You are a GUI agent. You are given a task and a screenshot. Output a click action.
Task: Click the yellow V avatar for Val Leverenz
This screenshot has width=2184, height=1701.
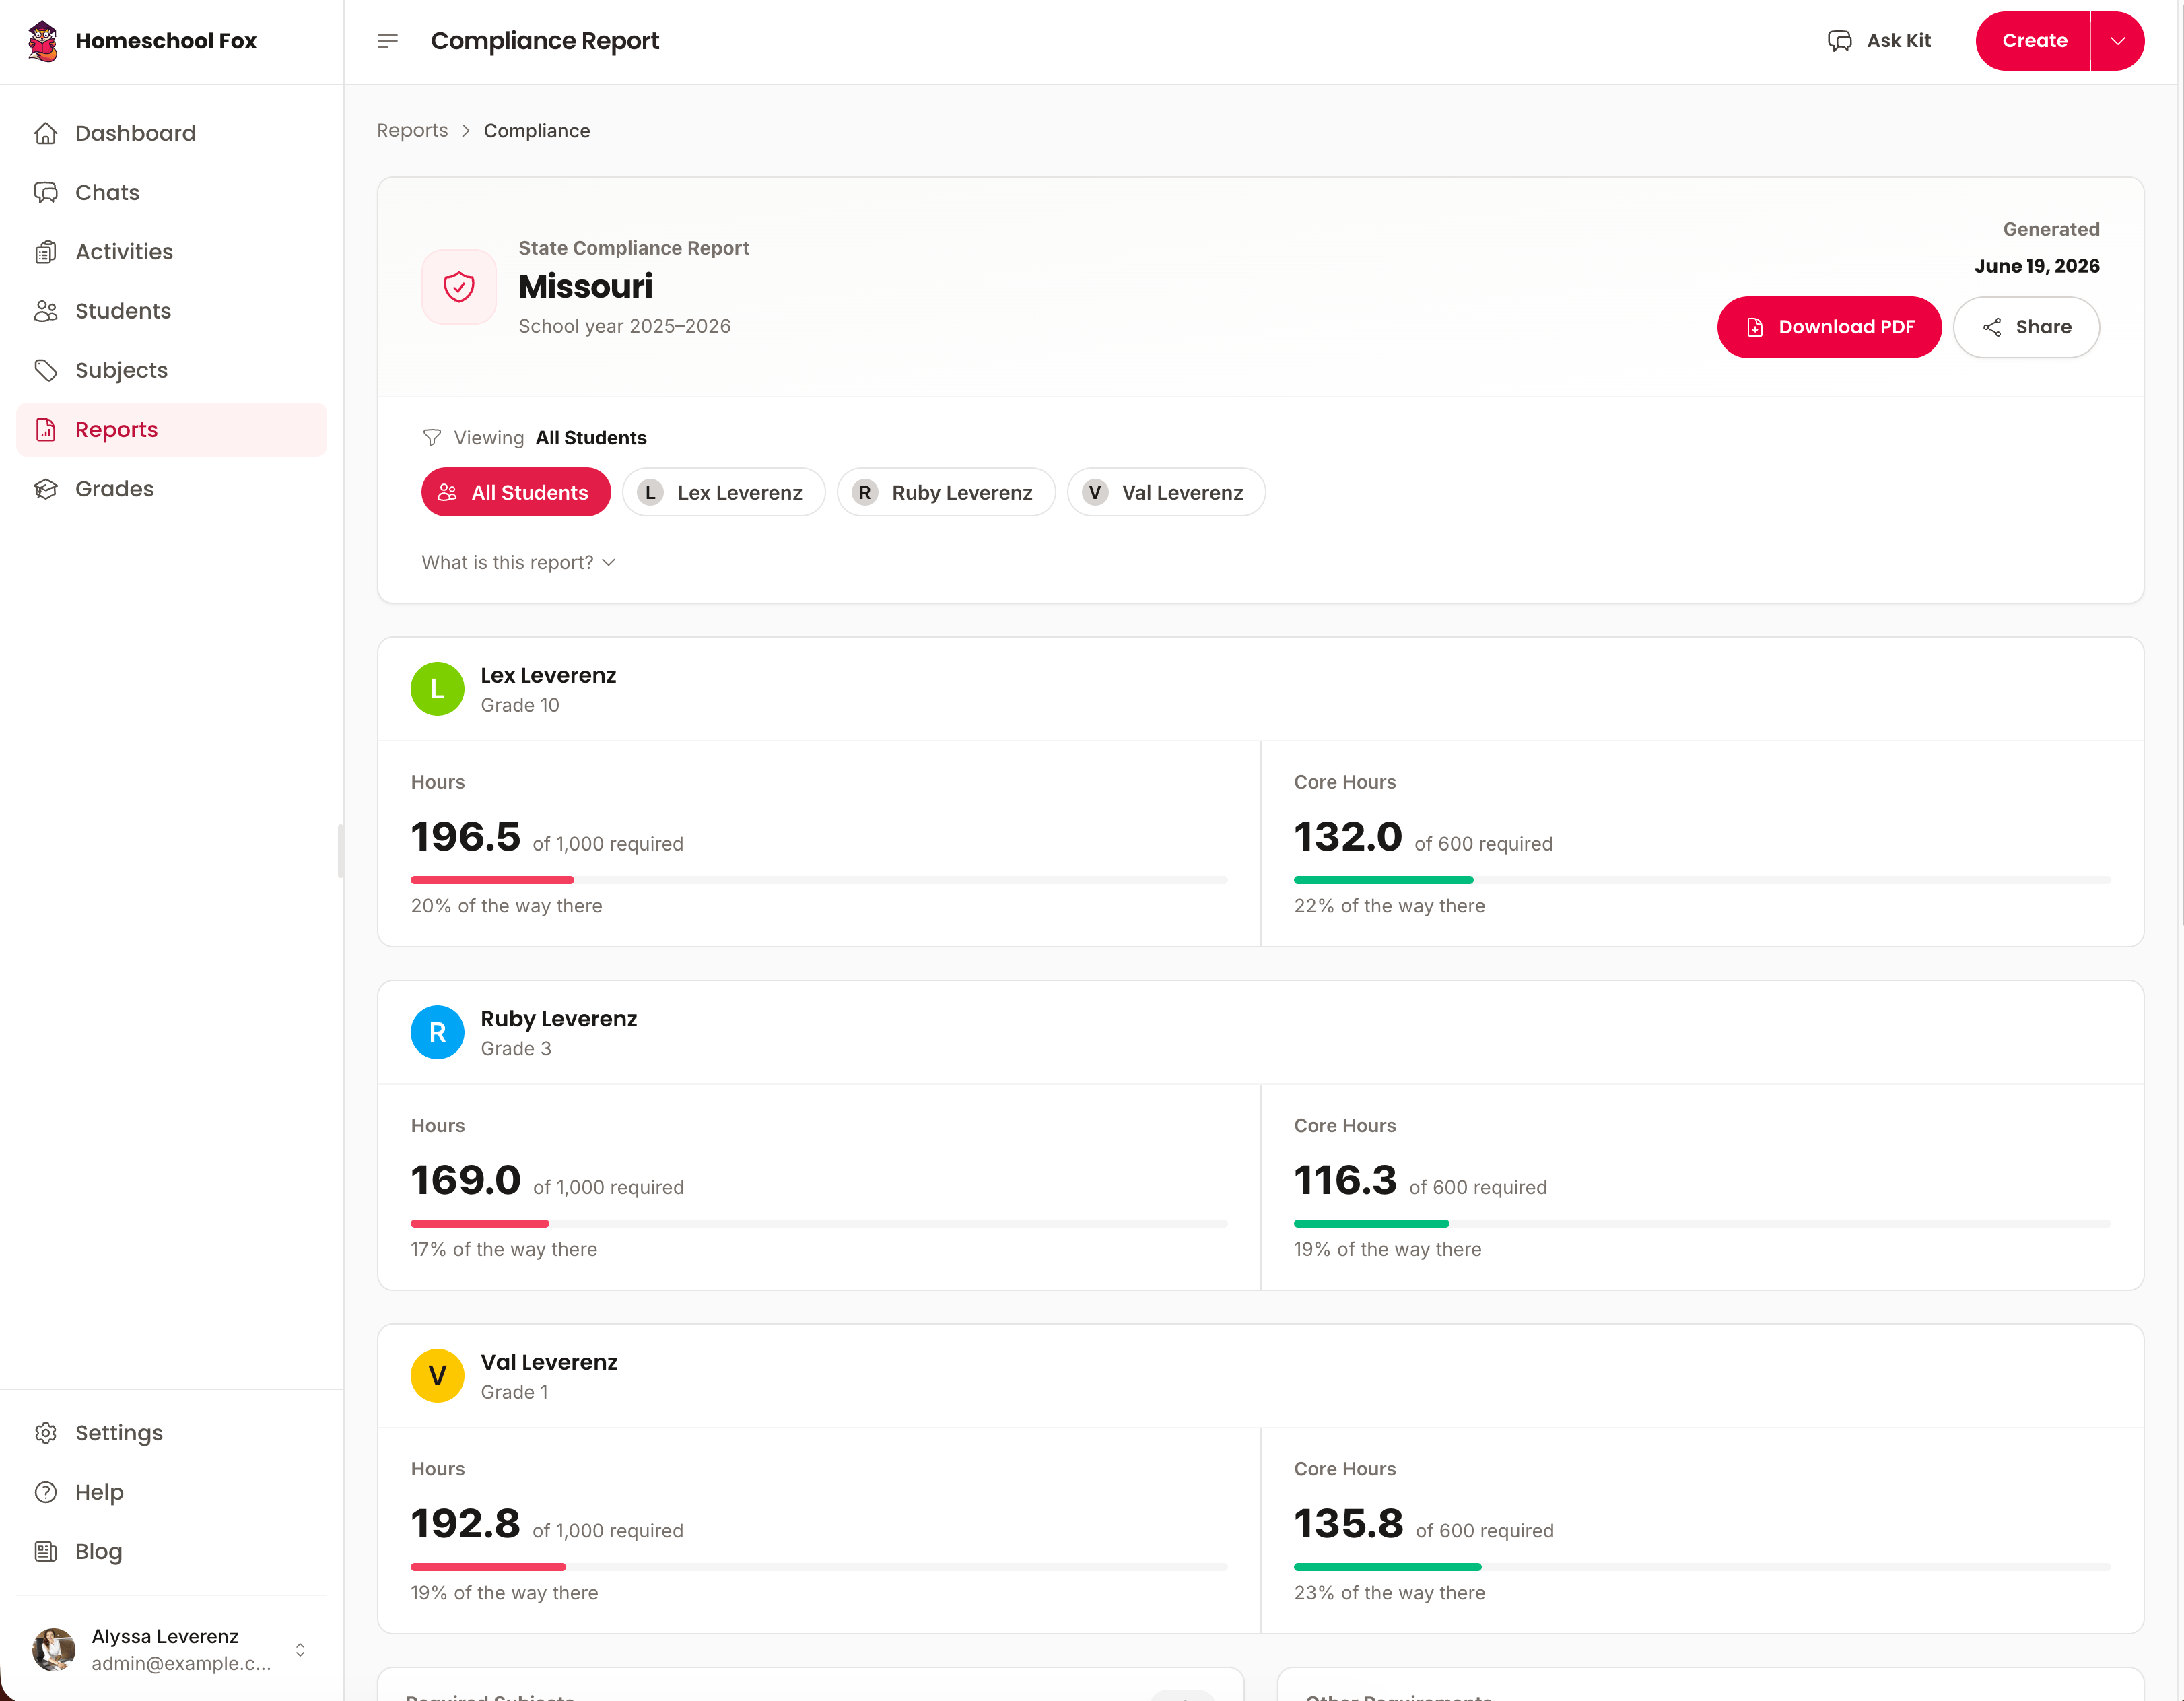coord(437,1376)
